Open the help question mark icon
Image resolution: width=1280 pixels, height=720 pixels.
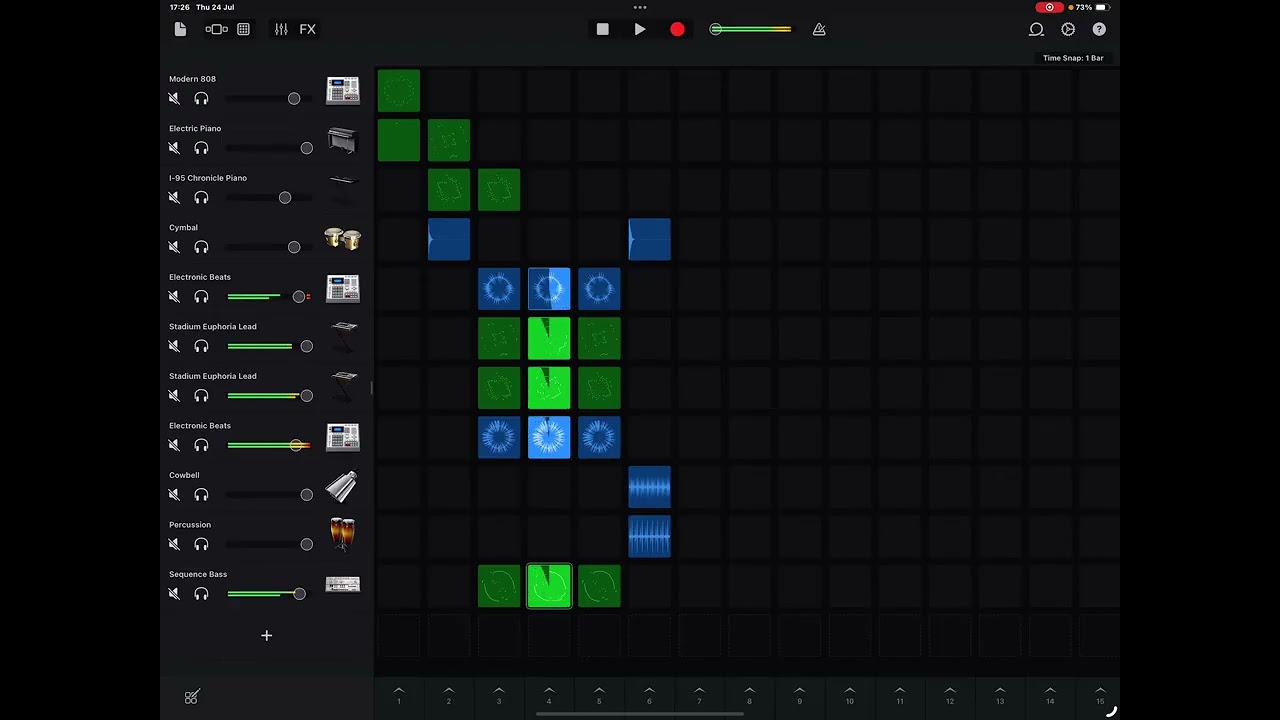[x=1099, y=29]
